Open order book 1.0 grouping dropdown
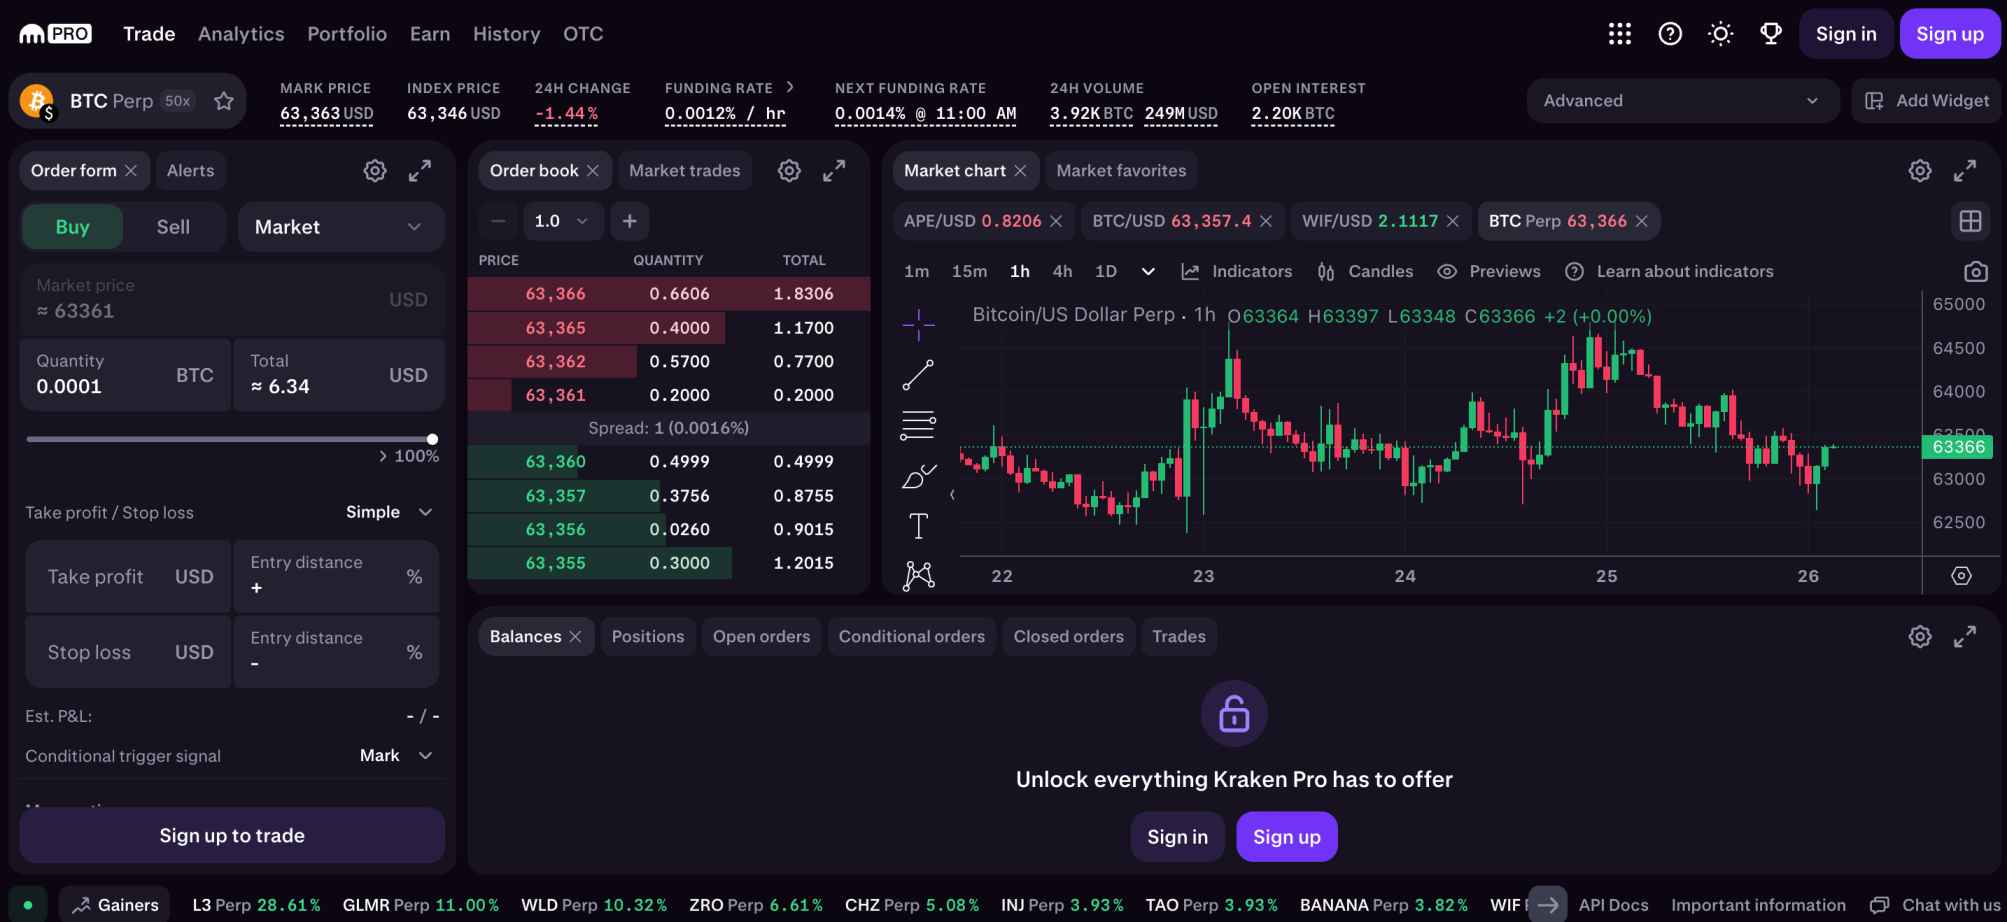 [x=561, y=221]
